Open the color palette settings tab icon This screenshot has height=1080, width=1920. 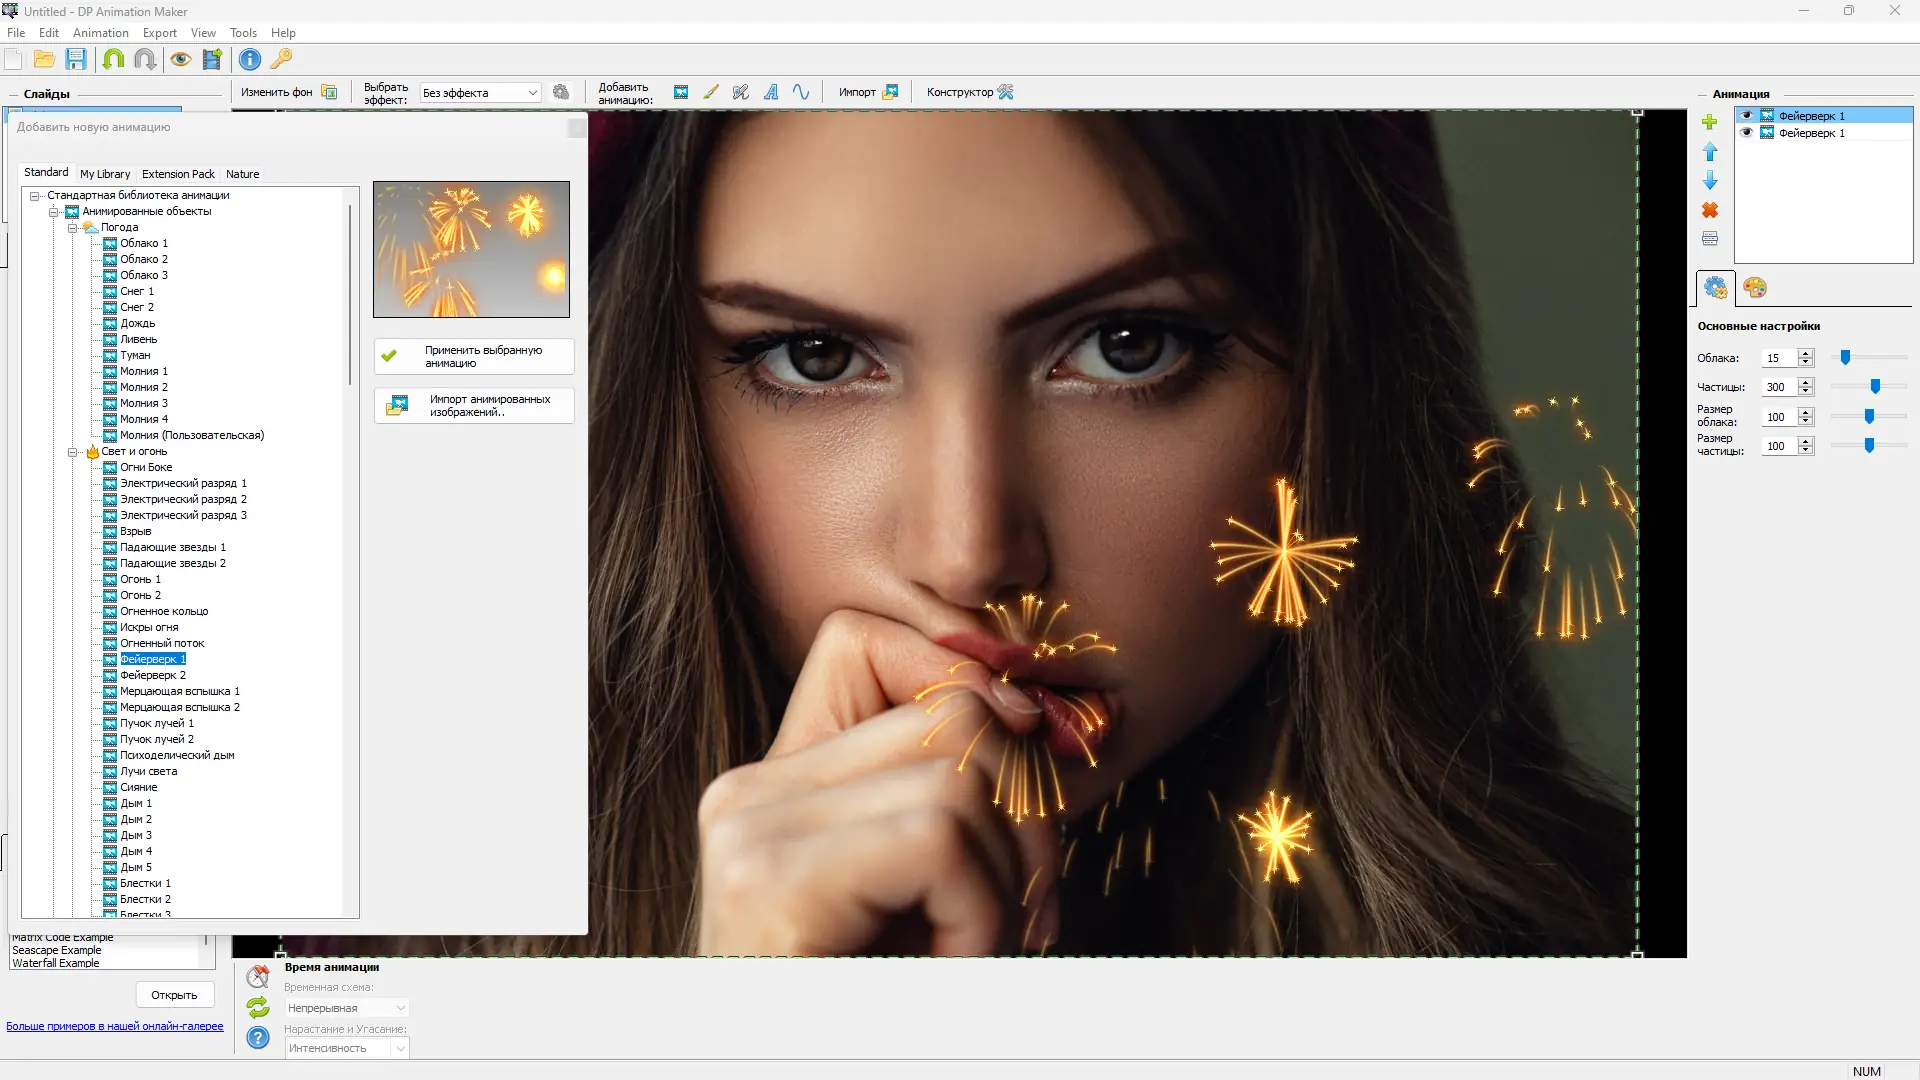tap(1755, 288)
